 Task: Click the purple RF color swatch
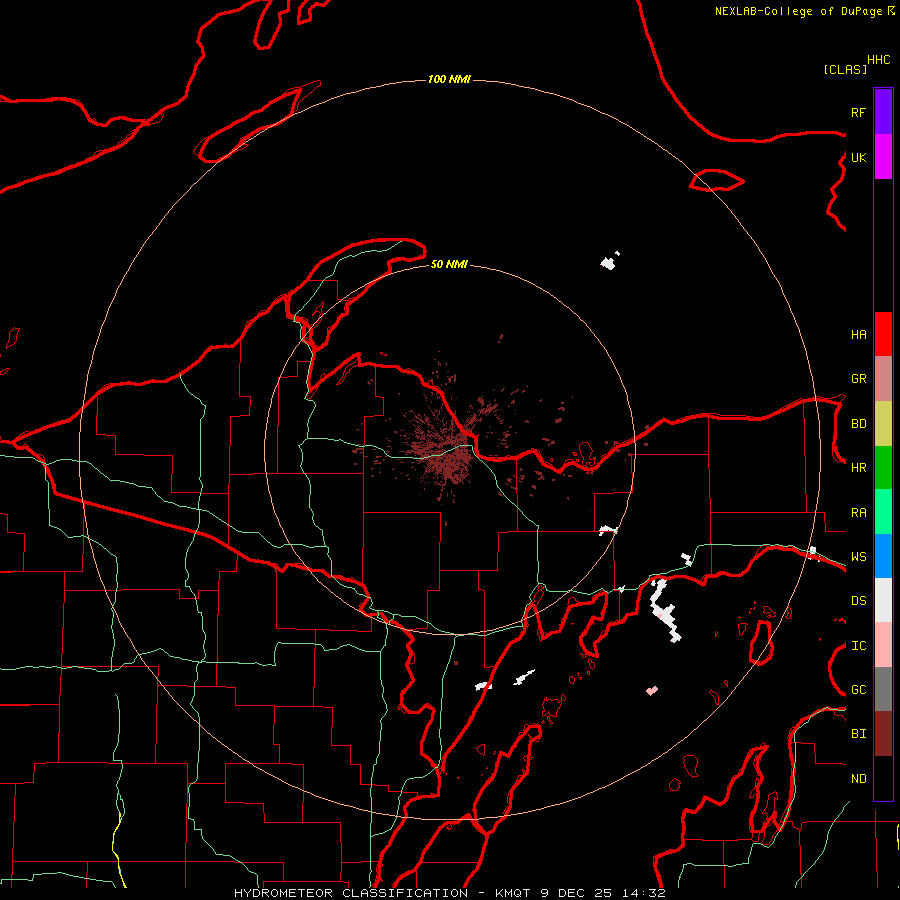pos(883,112)
